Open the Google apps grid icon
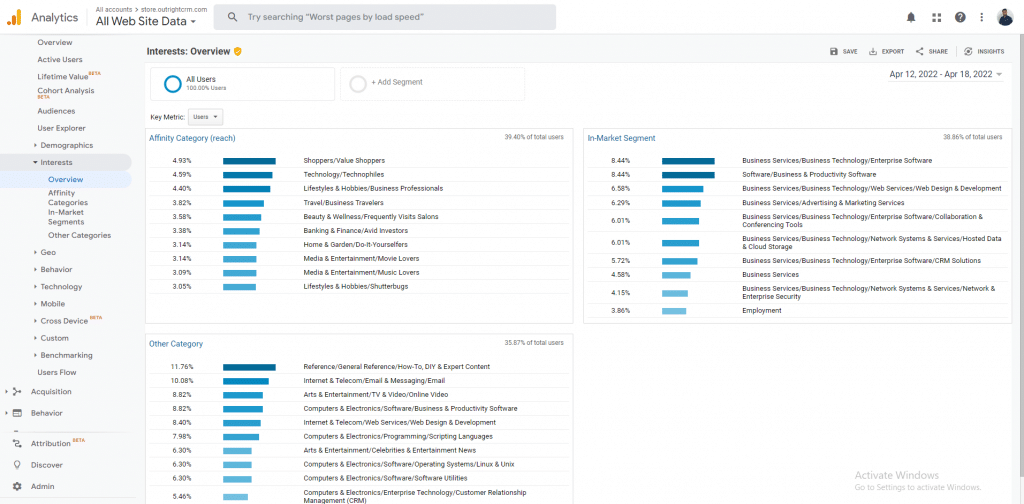The height and width of the screenshot is (504, 1024). tap(936, 18)
